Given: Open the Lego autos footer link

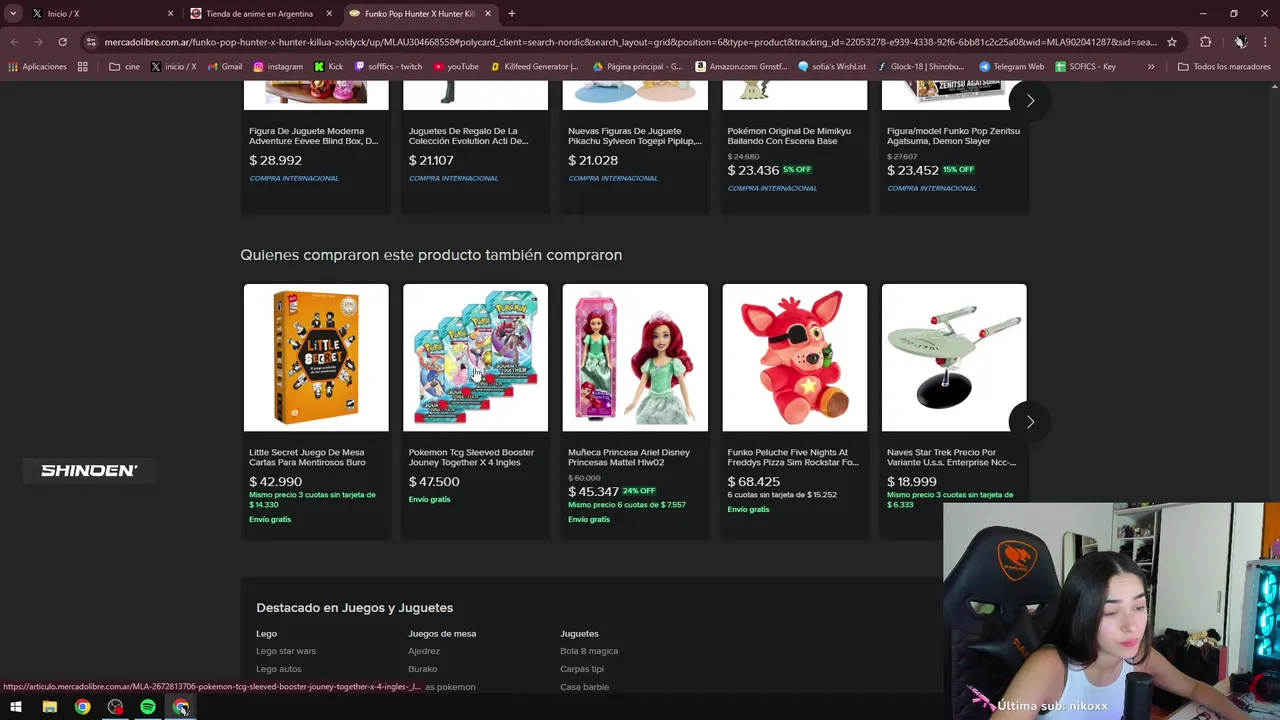Looking at the screenshot, I should 279,669.
